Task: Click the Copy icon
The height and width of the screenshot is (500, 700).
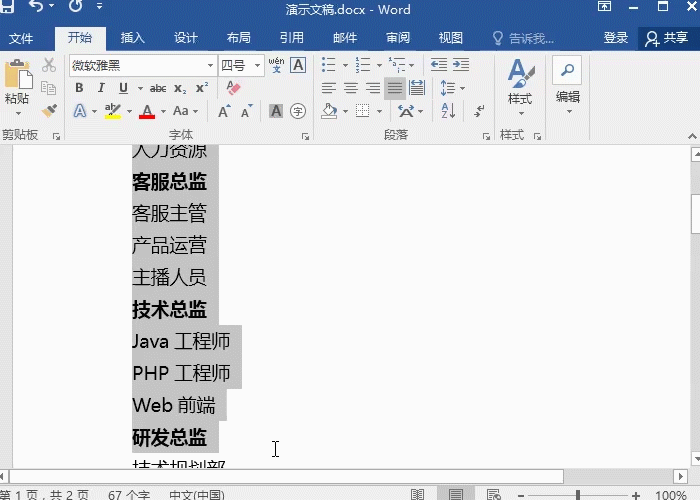Action: (48, 88)
